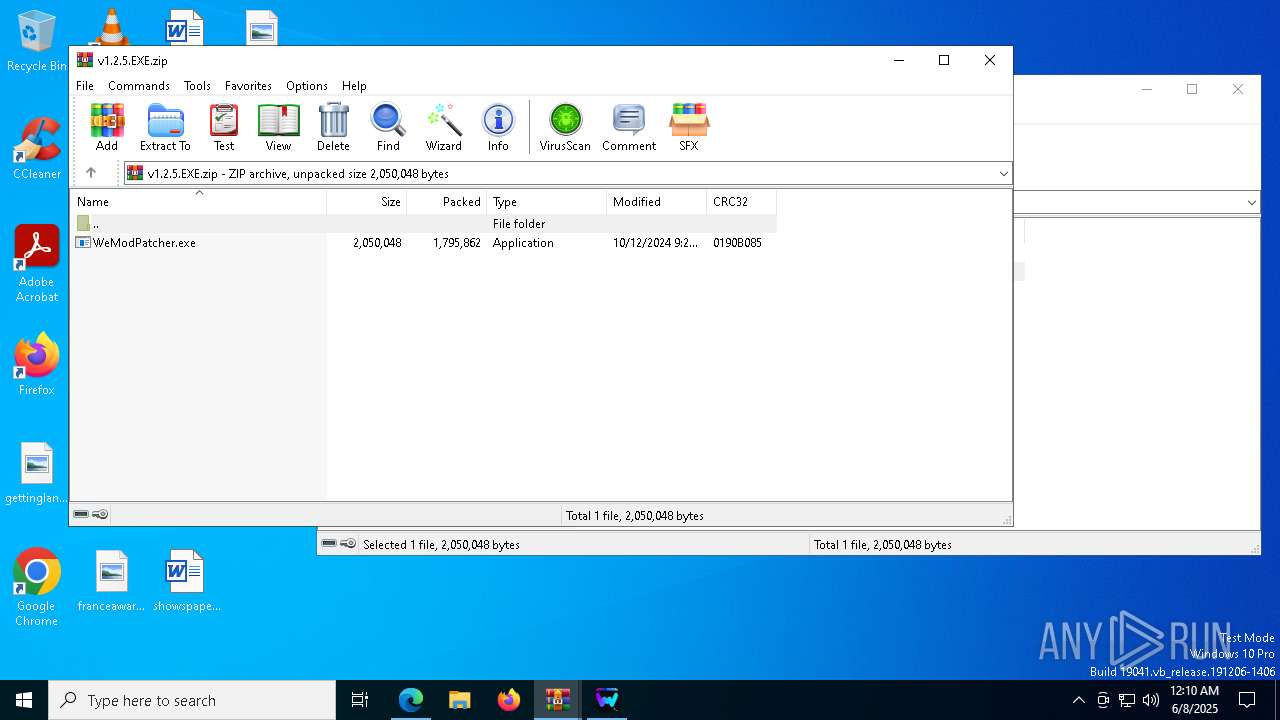Open Google Chrome desktop shortcut
Screen dimensions: 1280x720
pyautogui.click(x=37, y=588)
